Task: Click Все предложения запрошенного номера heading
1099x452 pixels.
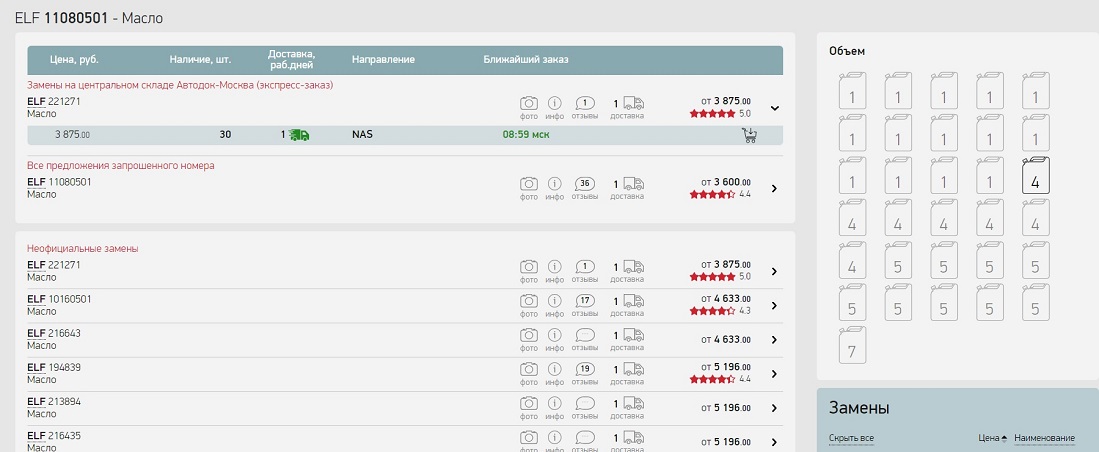Action: [x=121, y=166]
